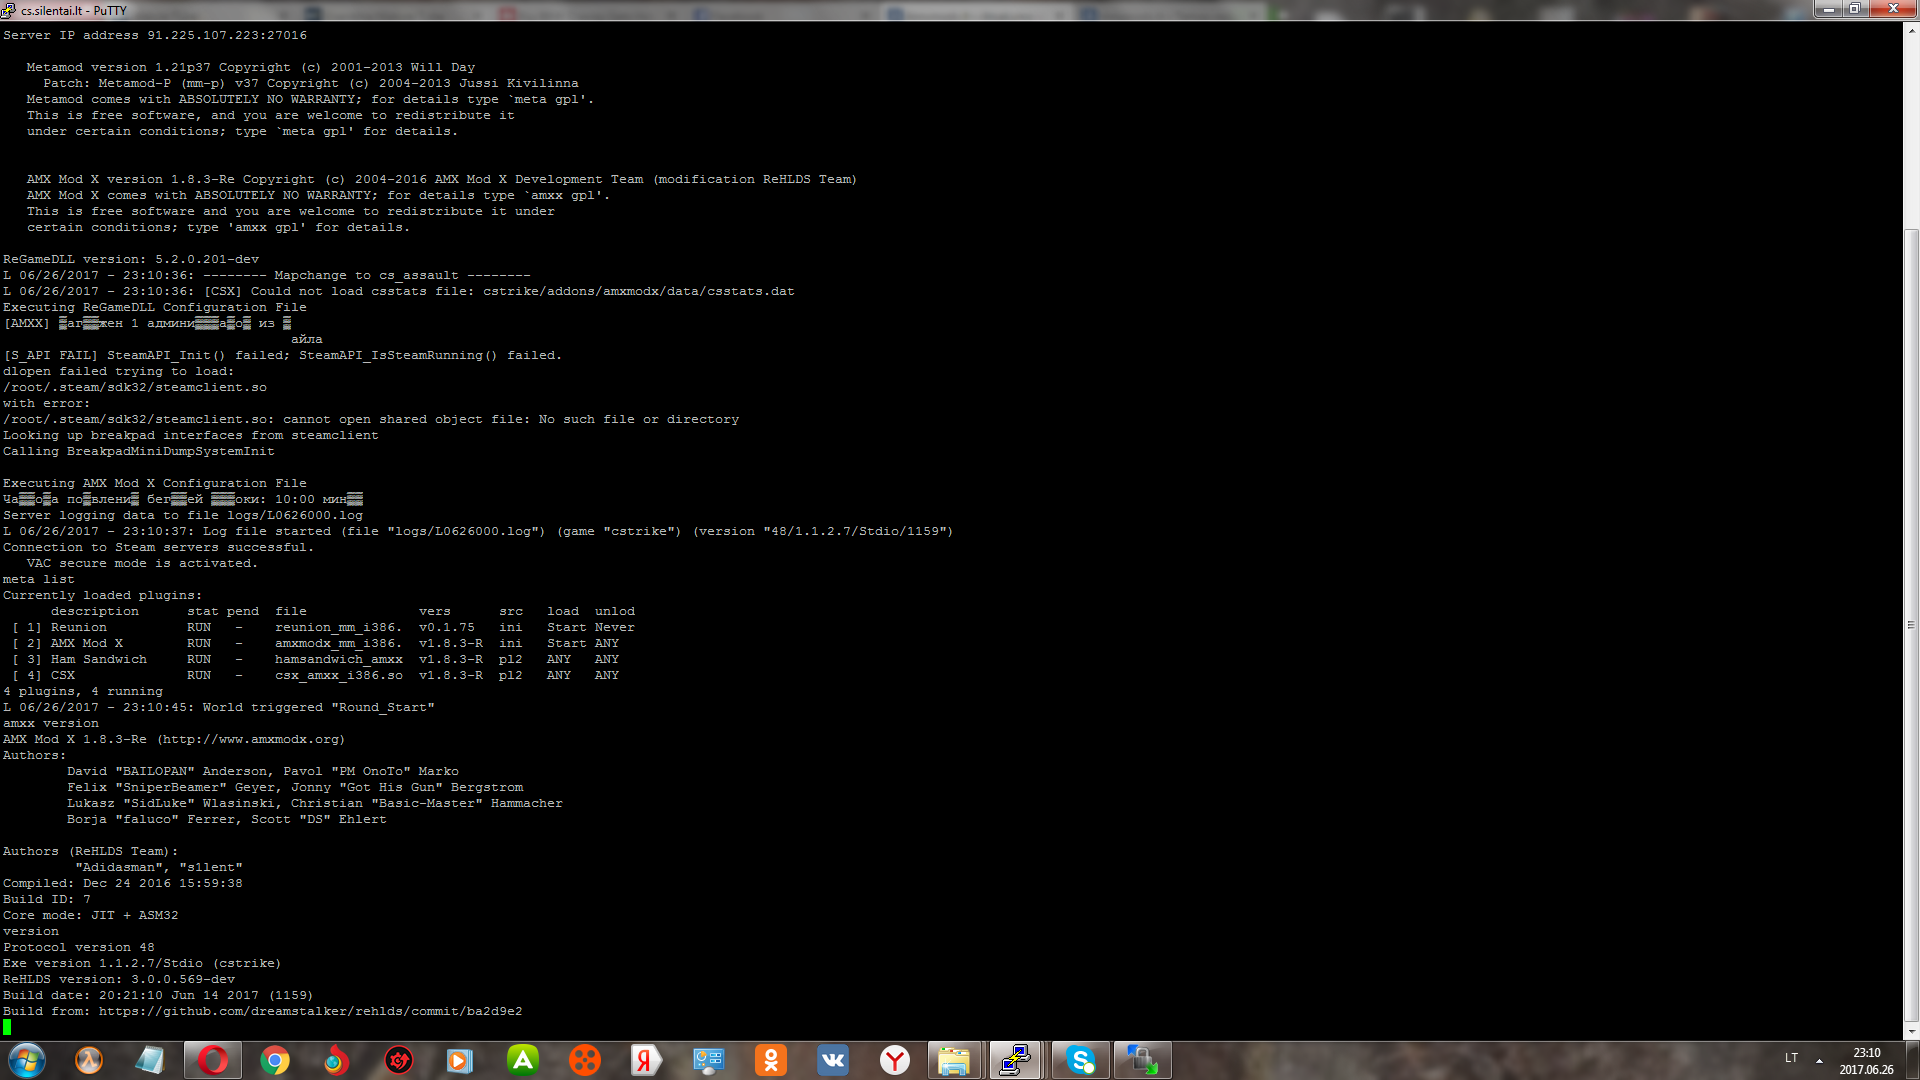Click the PuTTY icon in title bar
Image resolution: width=1920 pixels, height=1080 pixels.
coord(9,10)
